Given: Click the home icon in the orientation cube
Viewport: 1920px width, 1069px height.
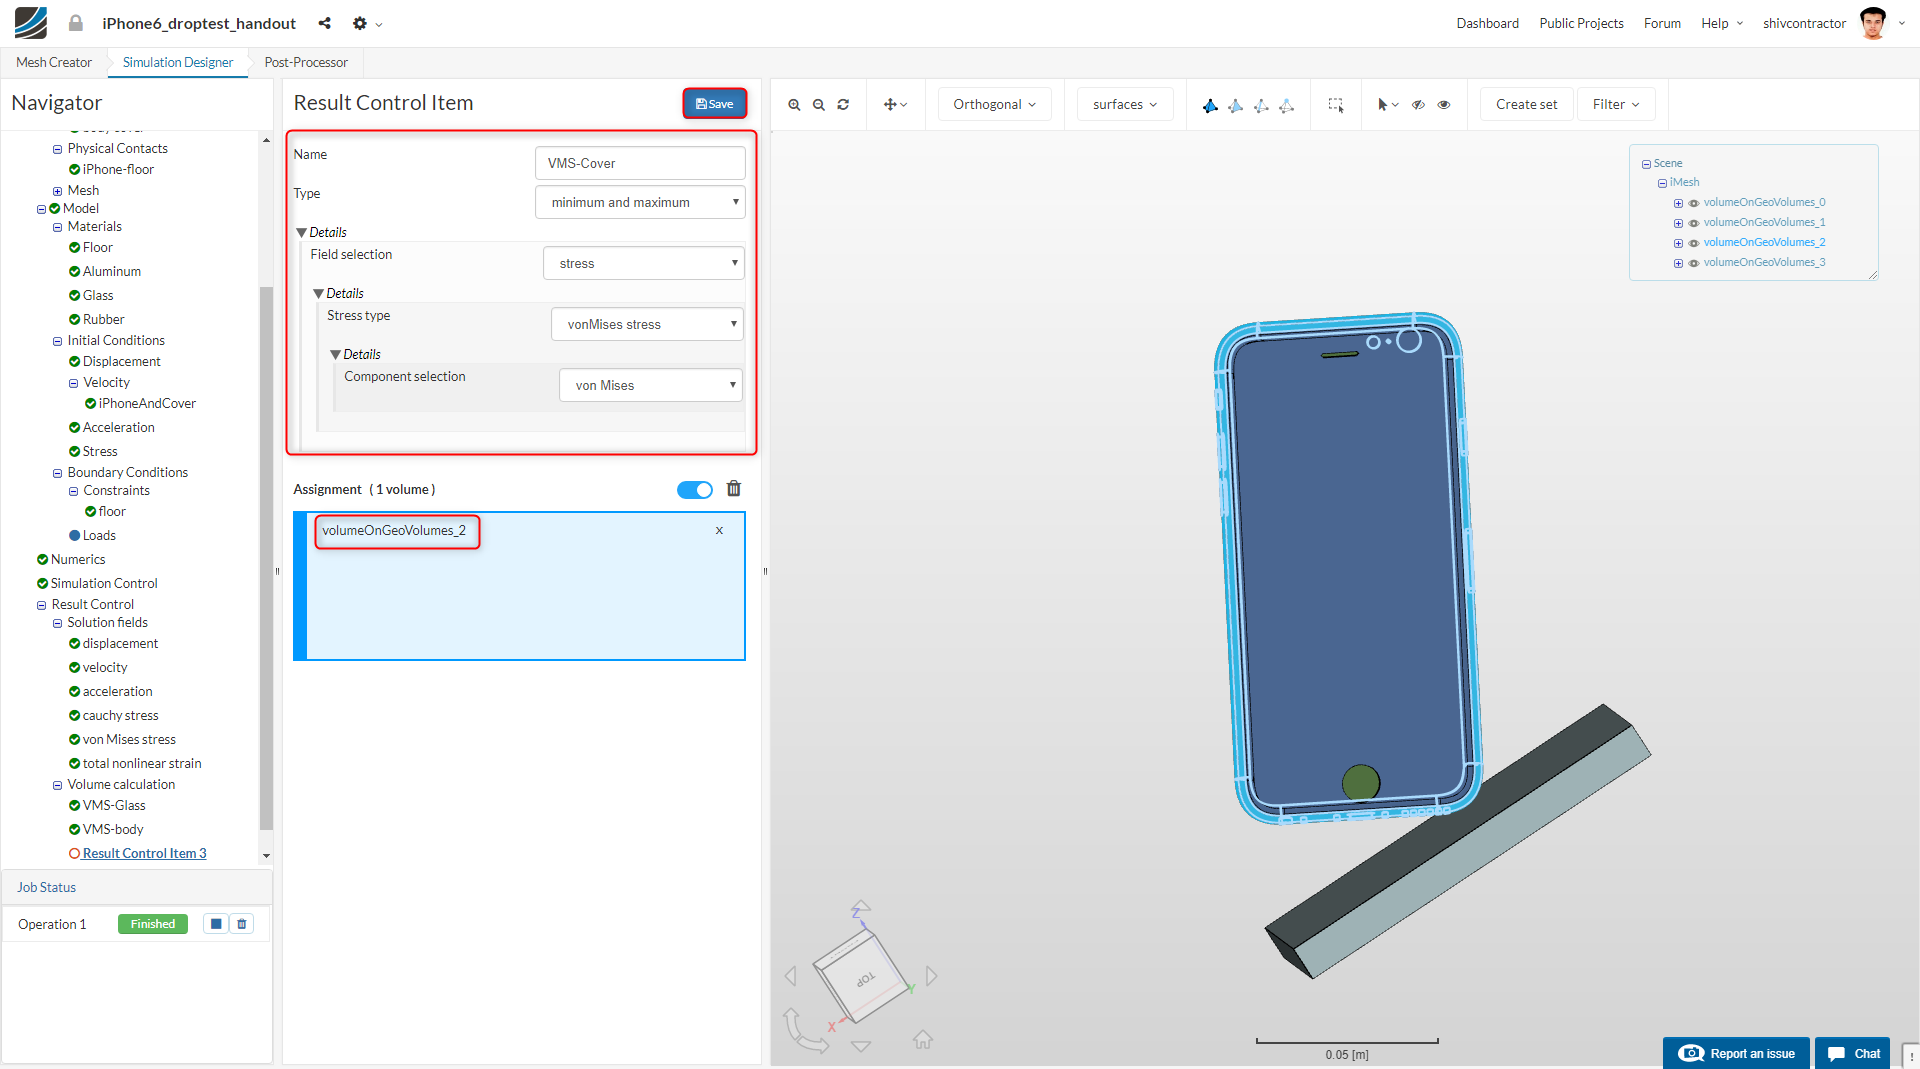Looking at the screenshot, I should point(922,1040).
